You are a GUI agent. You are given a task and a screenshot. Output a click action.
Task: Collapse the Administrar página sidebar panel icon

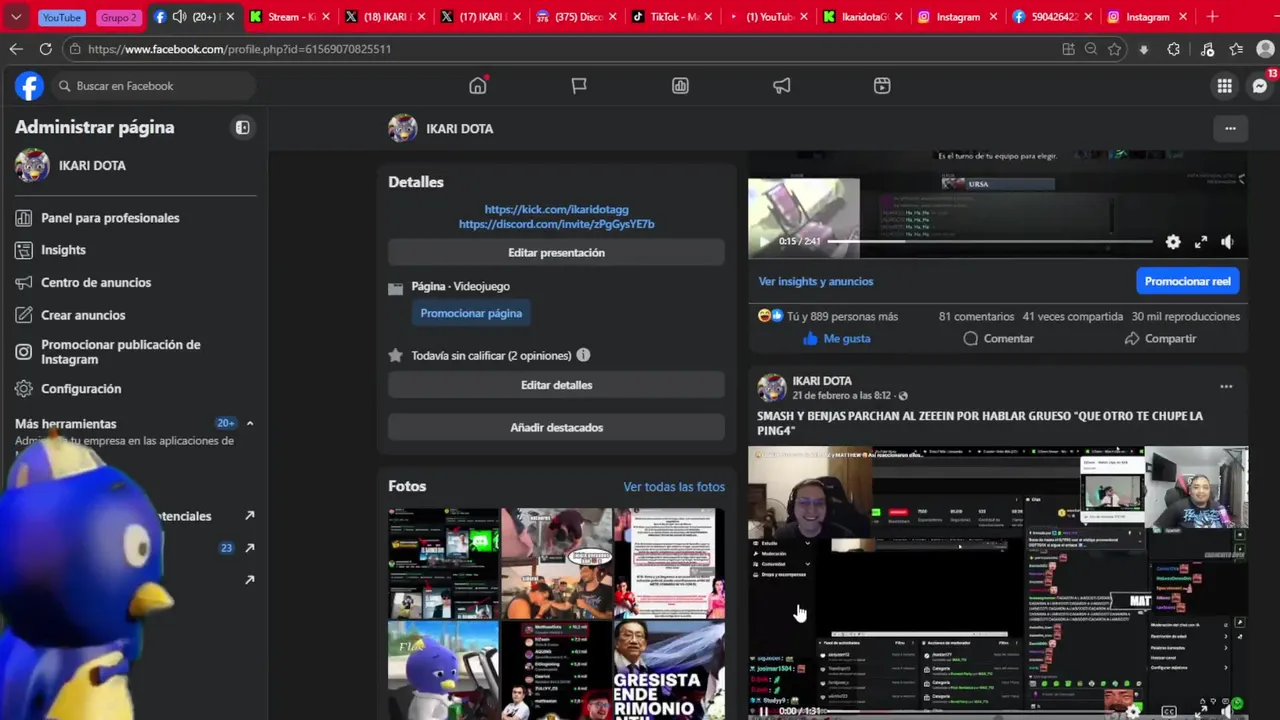pos(242,127)
